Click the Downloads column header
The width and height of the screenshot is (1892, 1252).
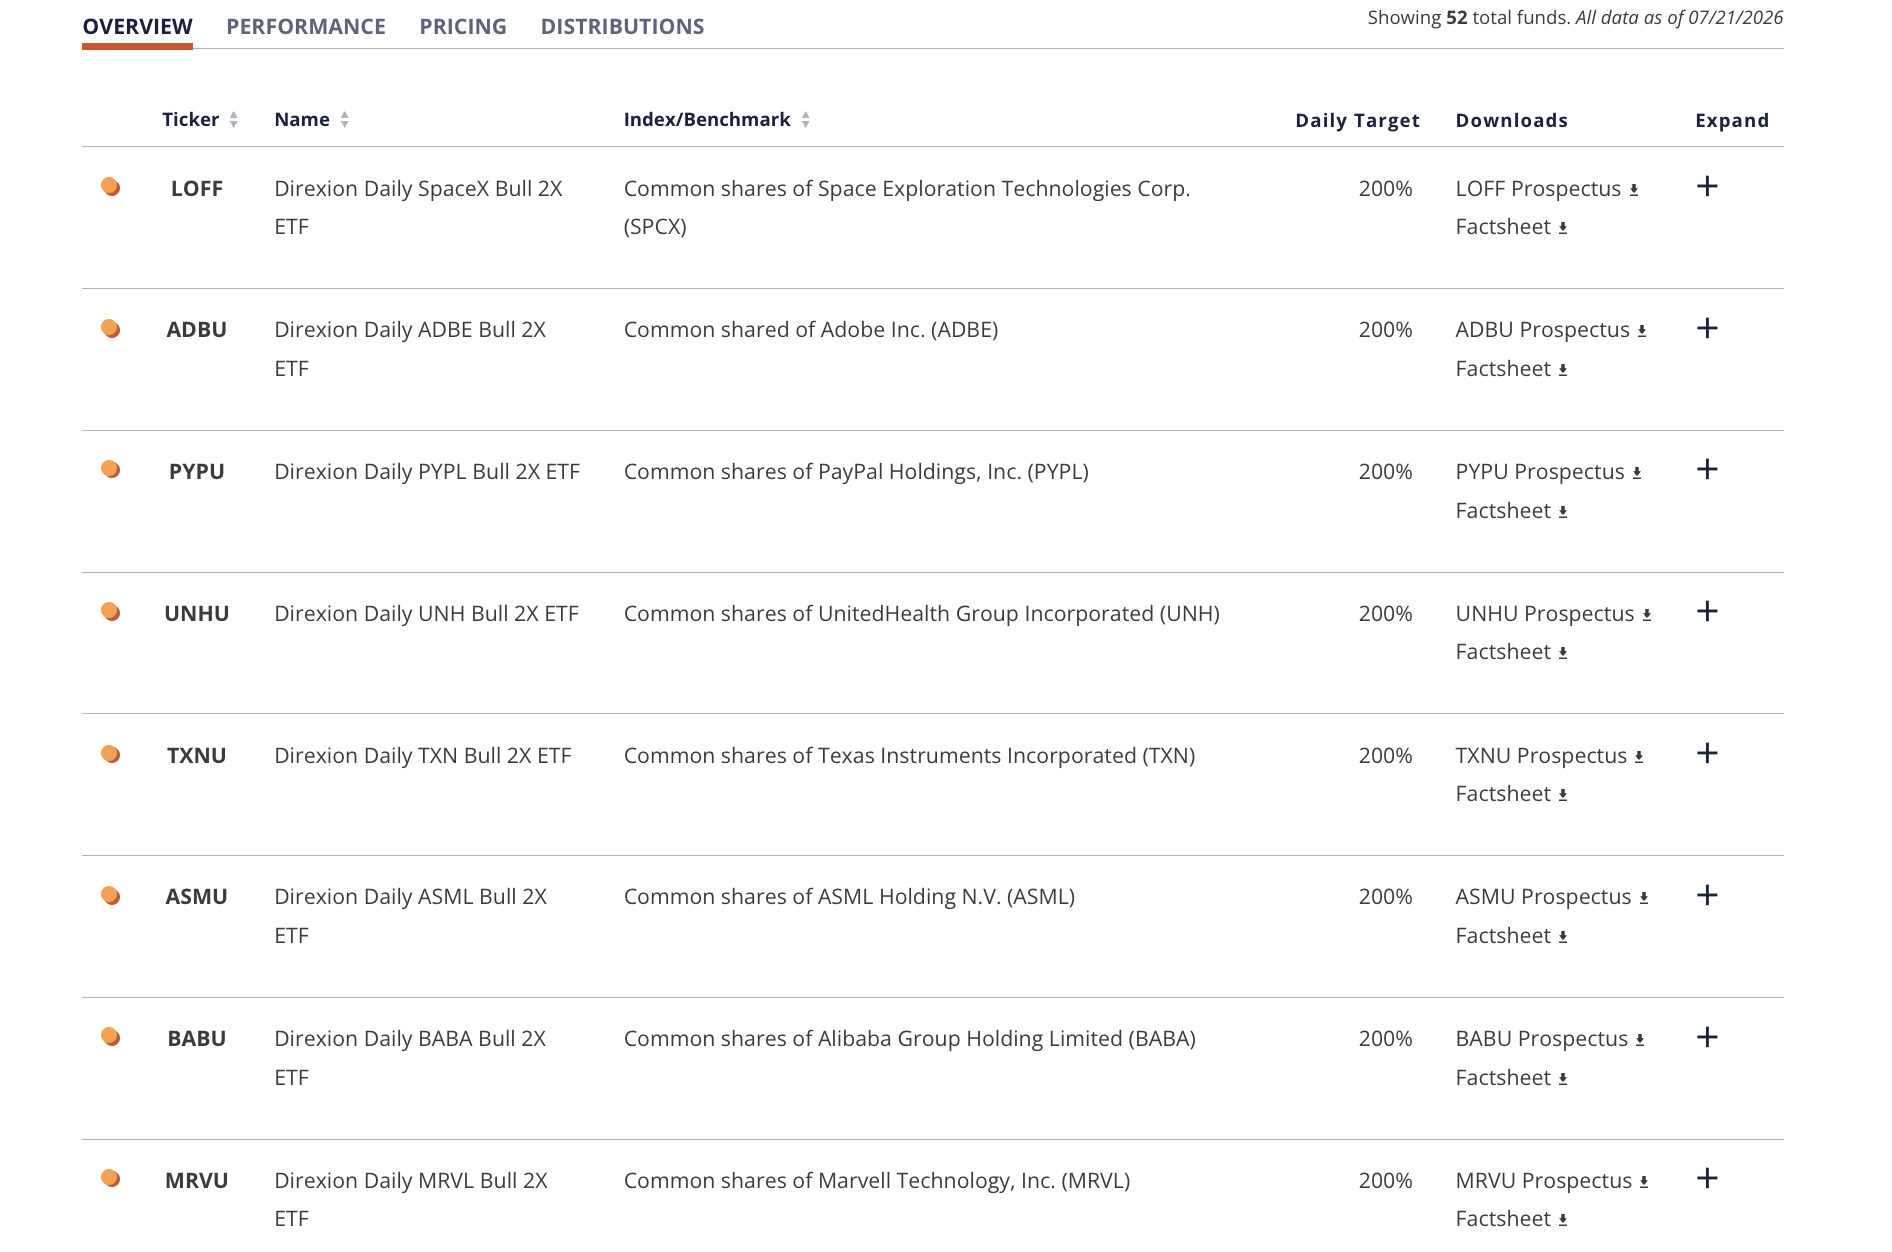coord(1511,121)
